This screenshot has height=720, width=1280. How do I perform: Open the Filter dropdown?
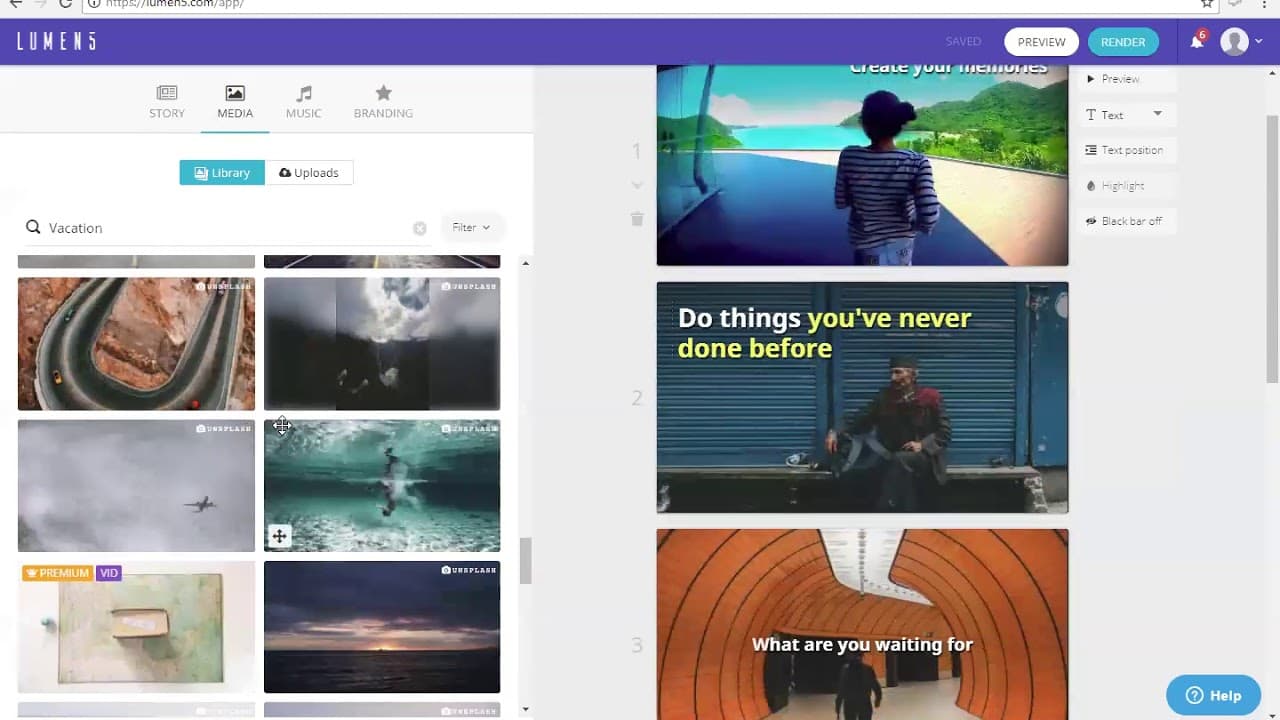(471, 227)
